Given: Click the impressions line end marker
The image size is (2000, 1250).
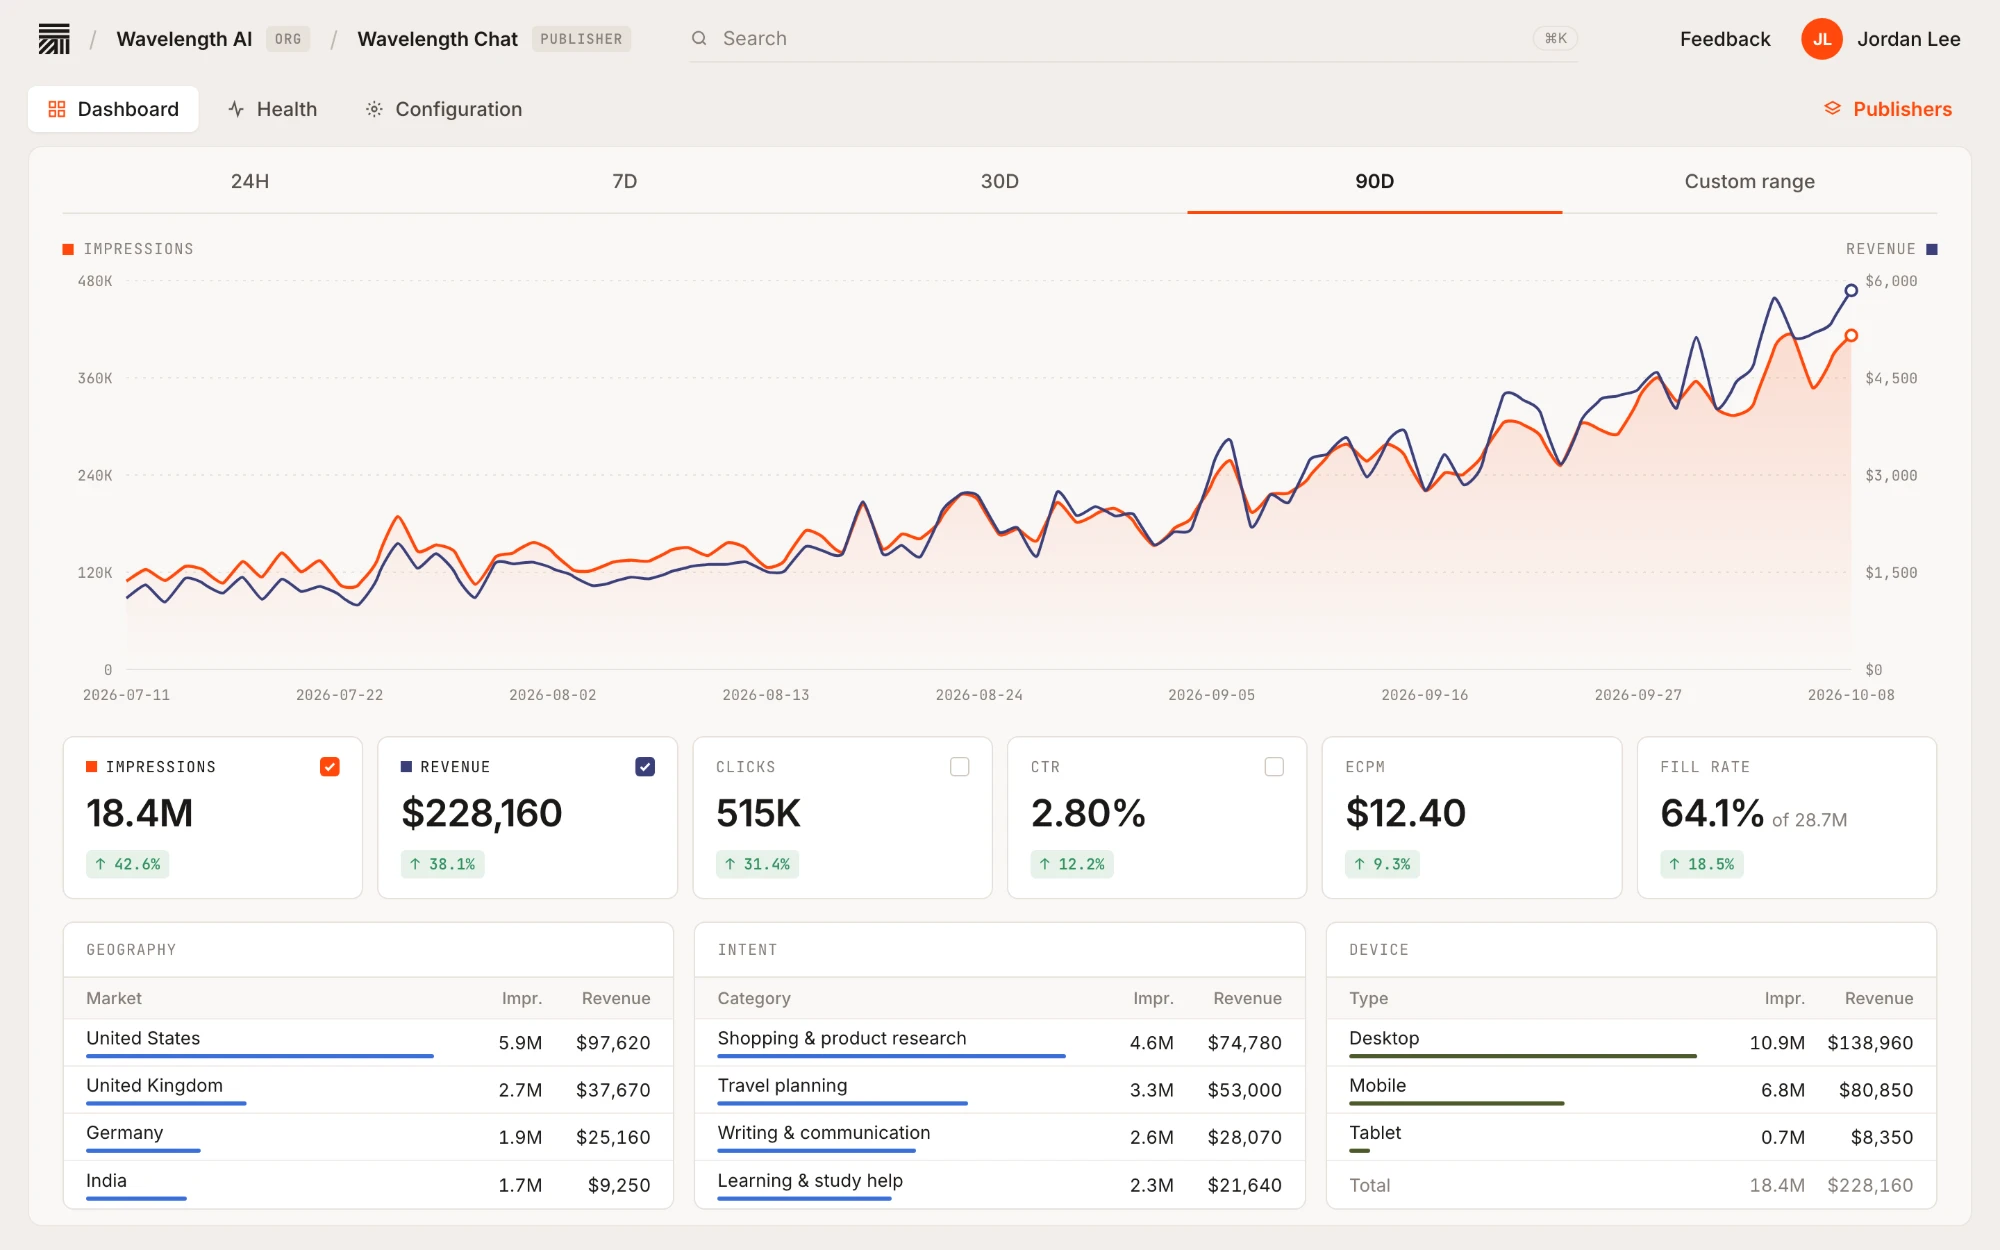Looking at the screenshot, I should (1851, 335).
